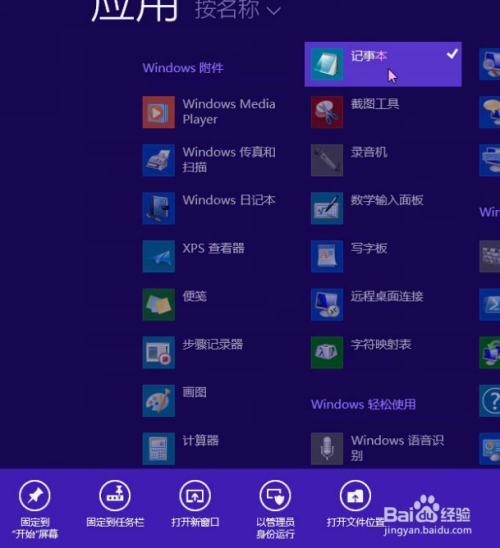Select the "XPS 查看器" label
Image resolution: width=500 pixels, height=548 pixels.
(213, 248)
